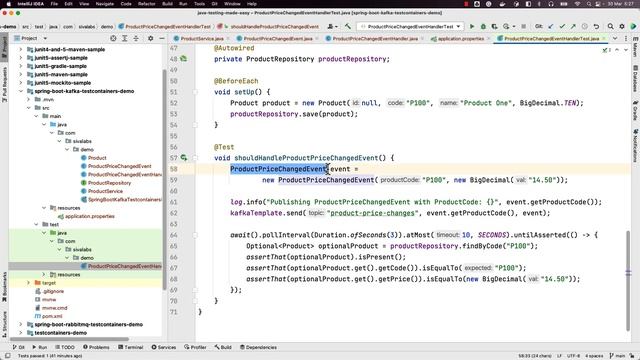640x360 pixels.
Task: Commit changes with Git checkmark icon
Action: (x=562, y=27)
